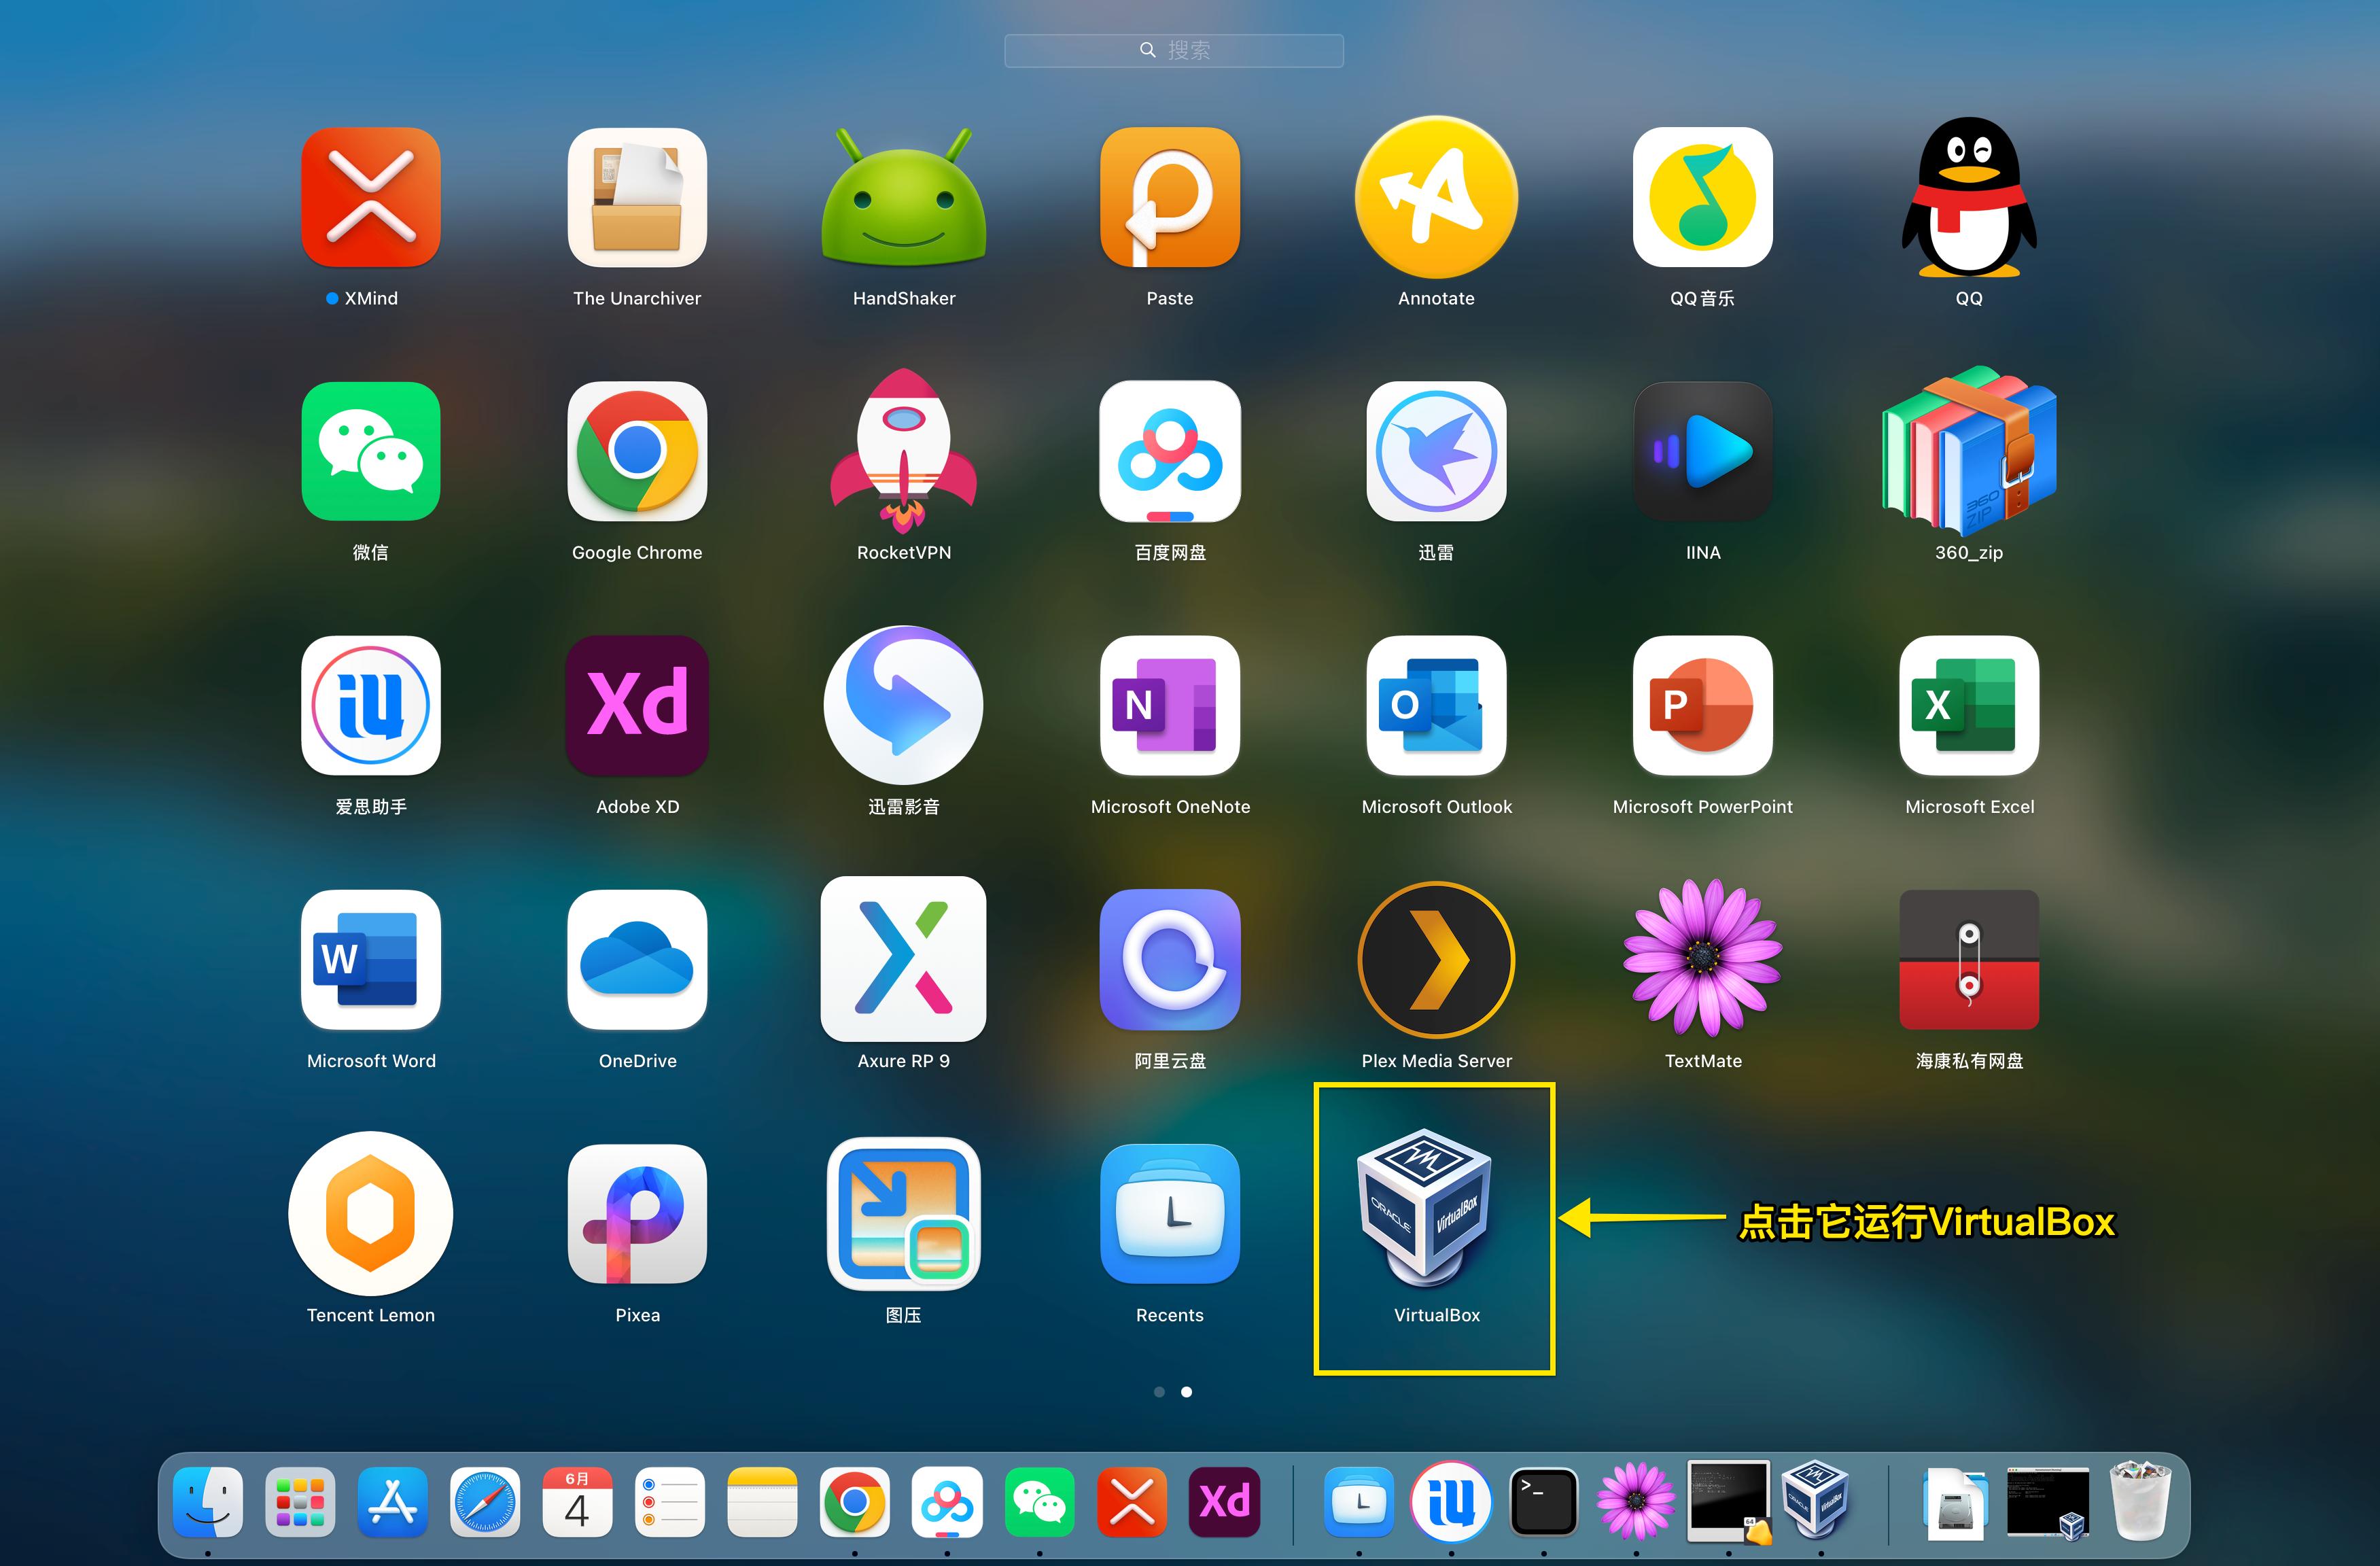This screenshot has width=2380, height=1566.
Task: Launch QQ音乐
Action: pos(1701,197)
